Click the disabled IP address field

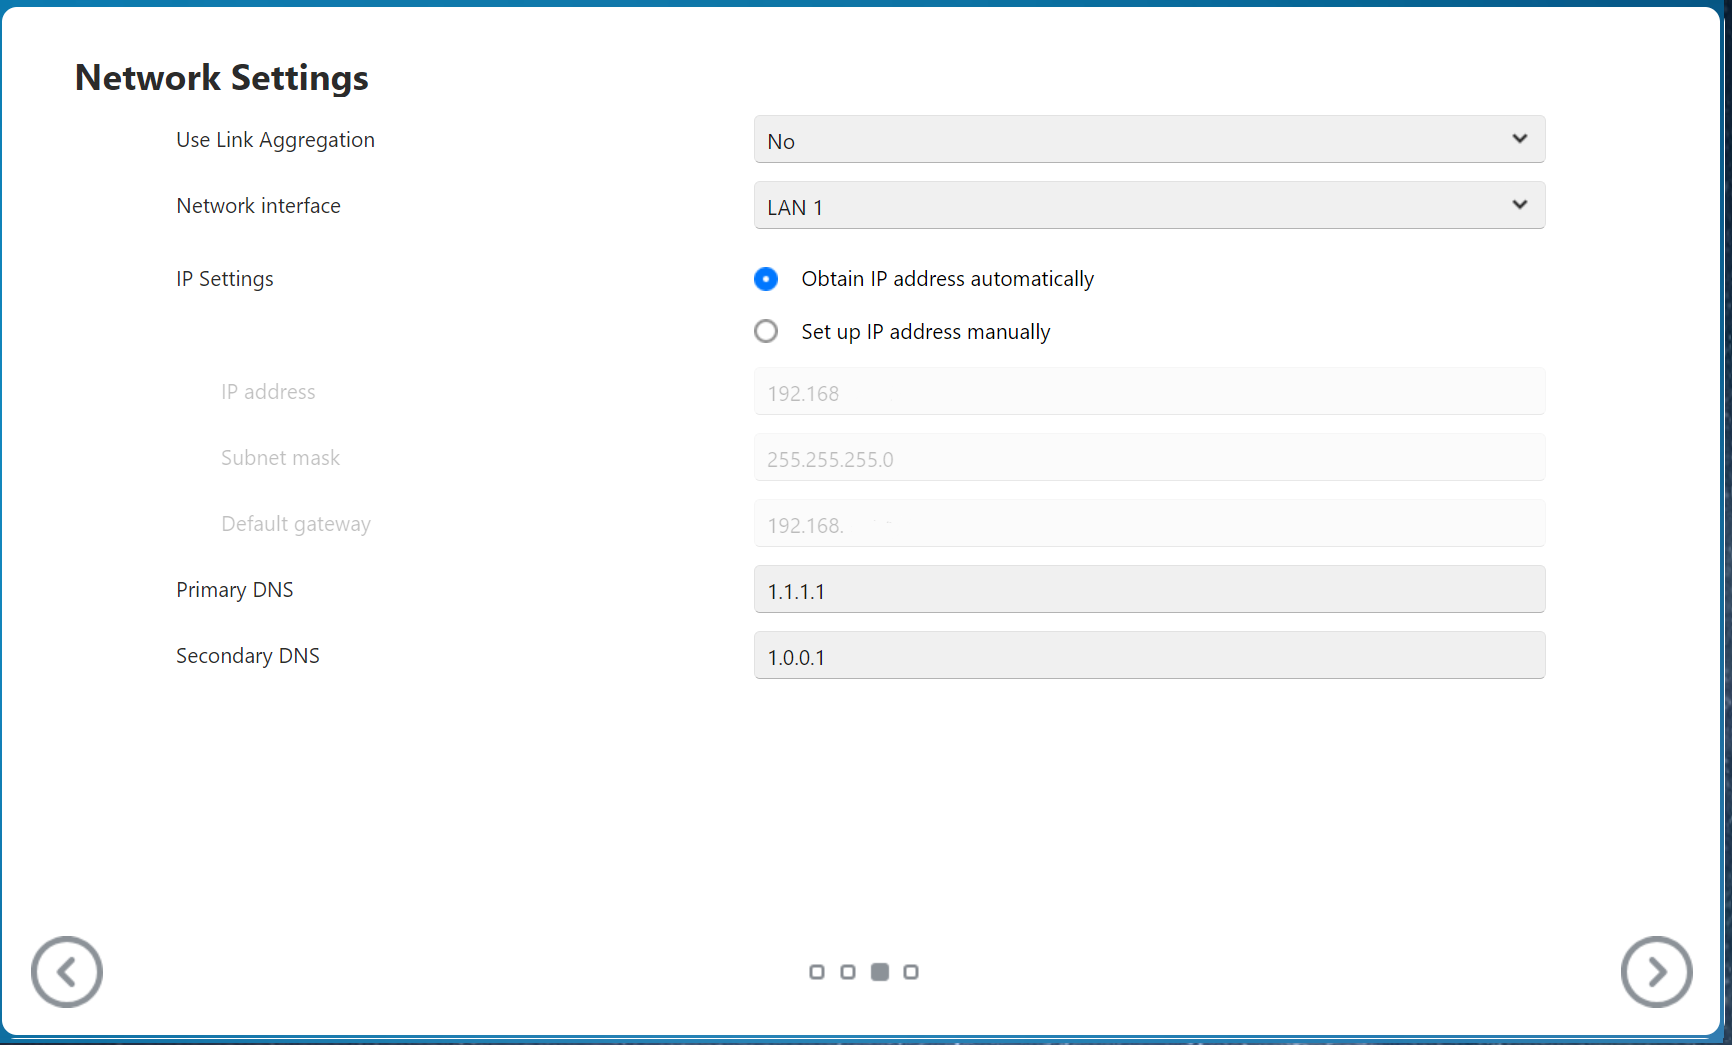coord(1149,392)
